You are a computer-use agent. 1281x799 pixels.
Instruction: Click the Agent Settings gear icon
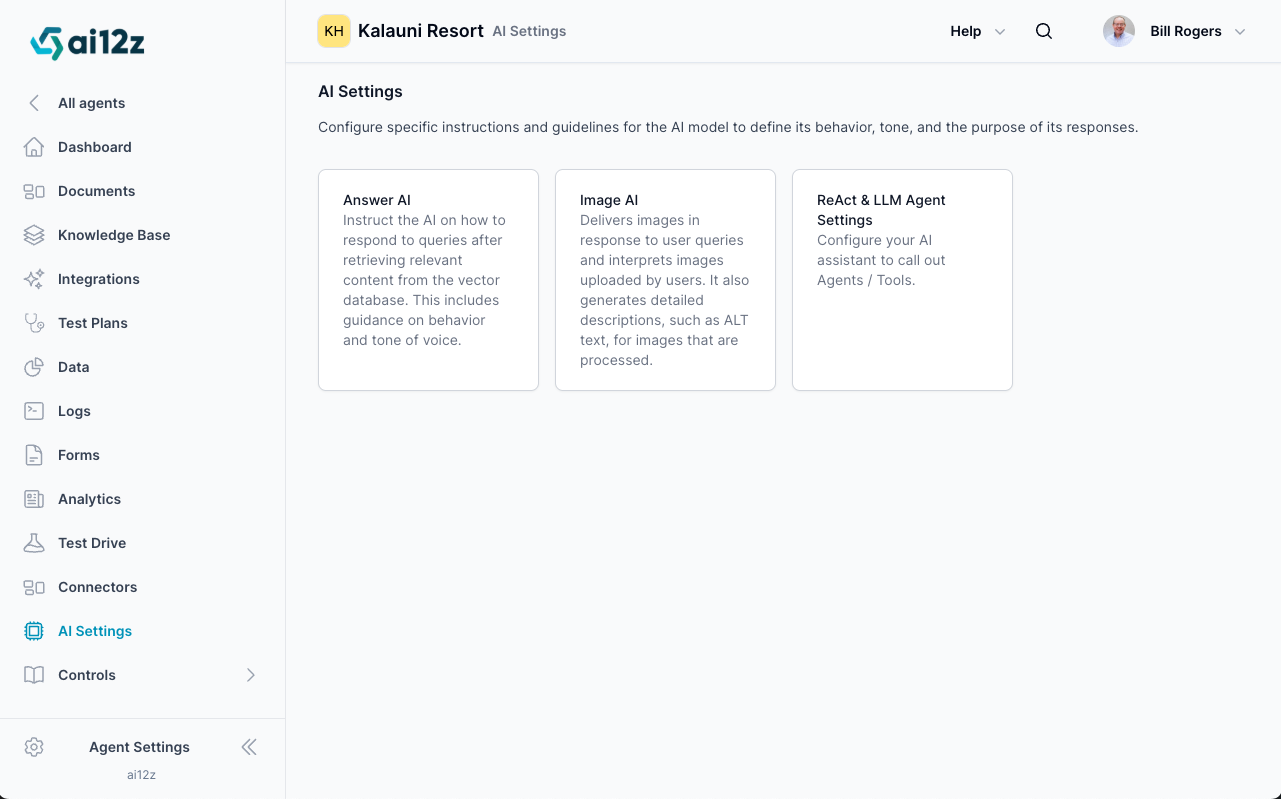(x=34, y=747)
